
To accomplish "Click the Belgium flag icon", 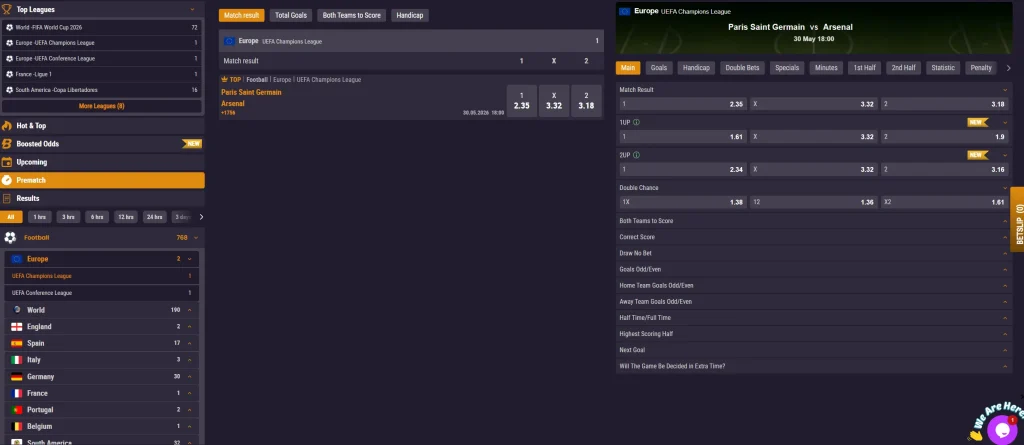I will point(16,426).
